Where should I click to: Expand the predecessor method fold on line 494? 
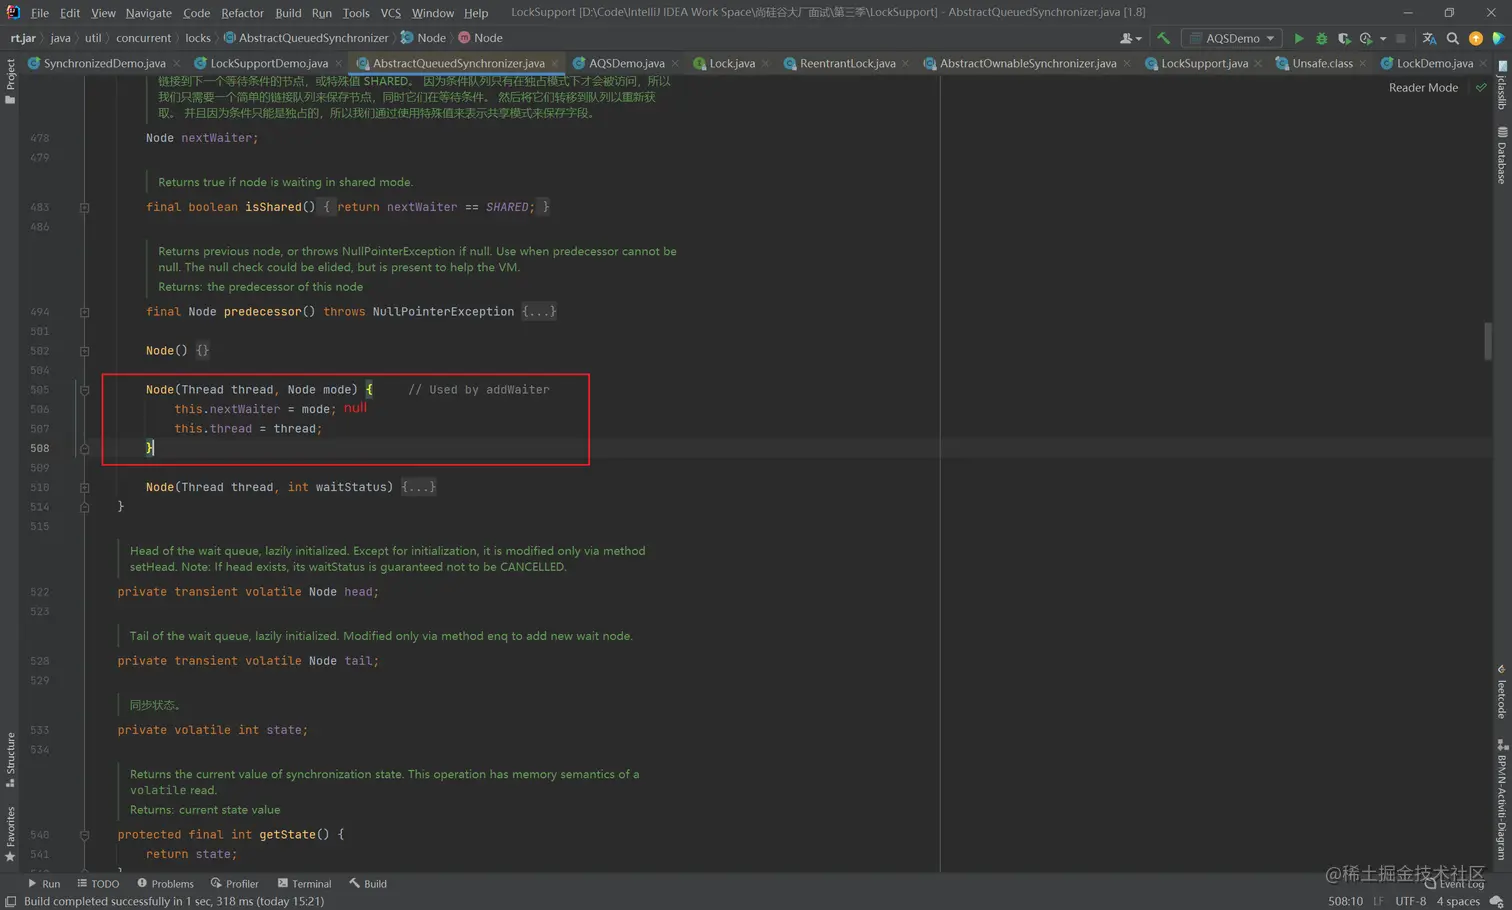pos(85,312)
